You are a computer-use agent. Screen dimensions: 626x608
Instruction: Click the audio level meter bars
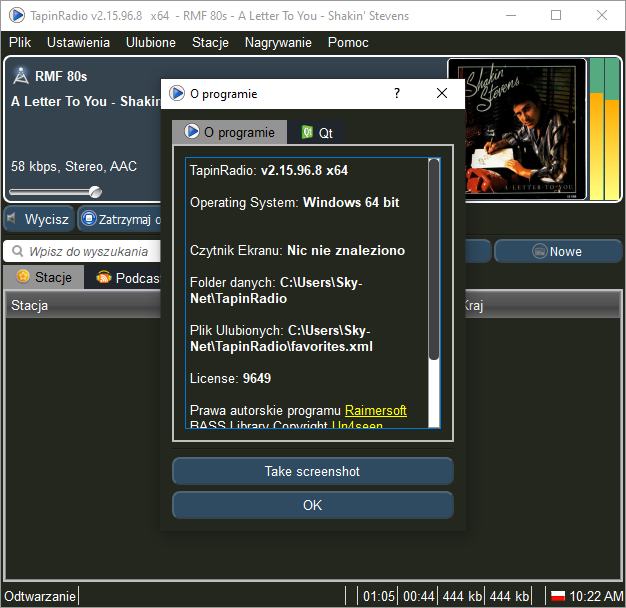604,129
